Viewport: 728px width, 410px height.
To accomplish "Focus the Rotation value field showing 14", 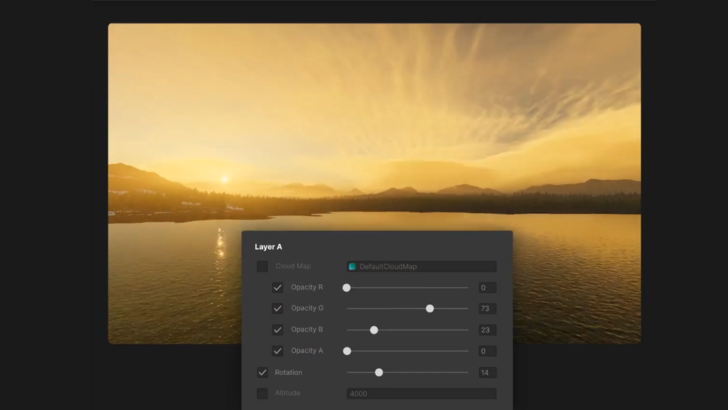I will coord(486,373).
